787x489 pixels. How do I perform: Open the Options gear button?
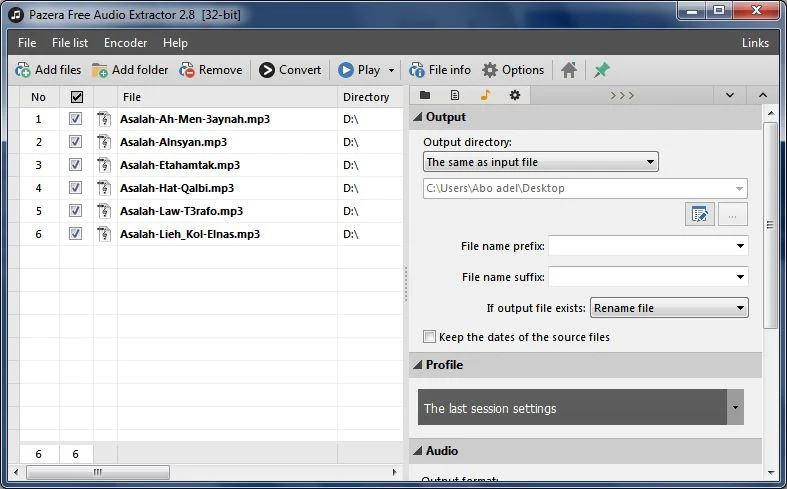(513, 70)
